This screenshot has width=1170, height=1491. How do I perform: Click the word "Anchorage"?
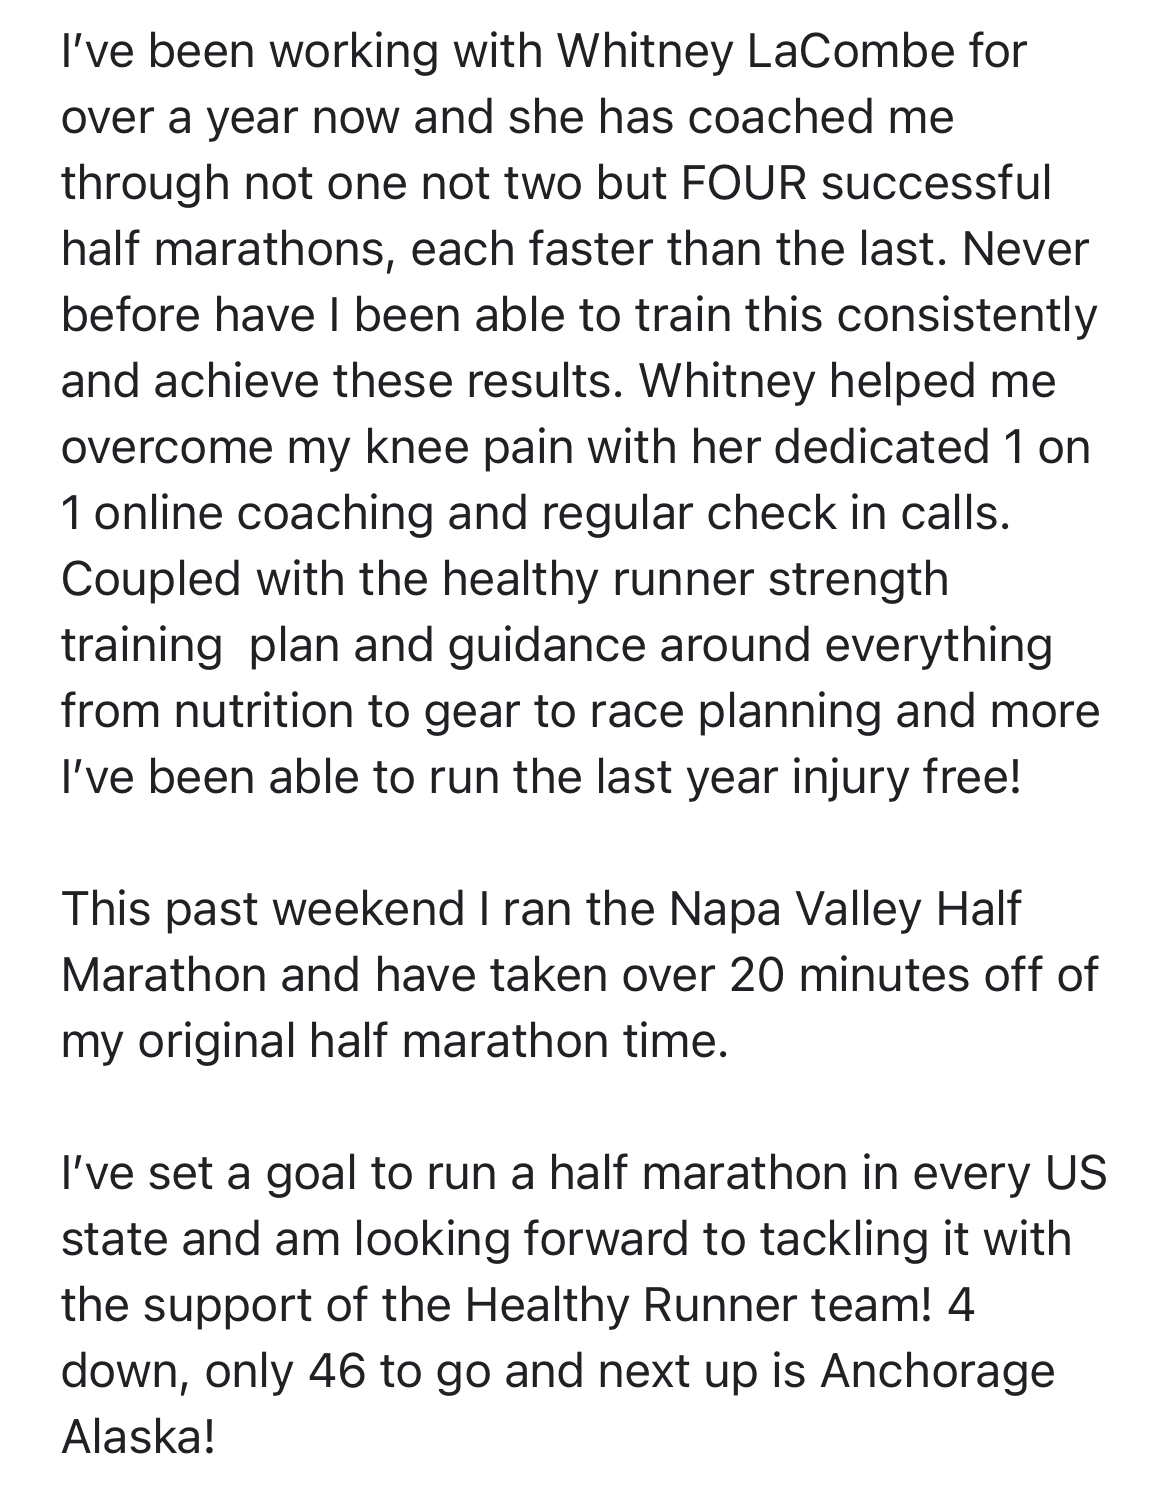click(937, 1371)
